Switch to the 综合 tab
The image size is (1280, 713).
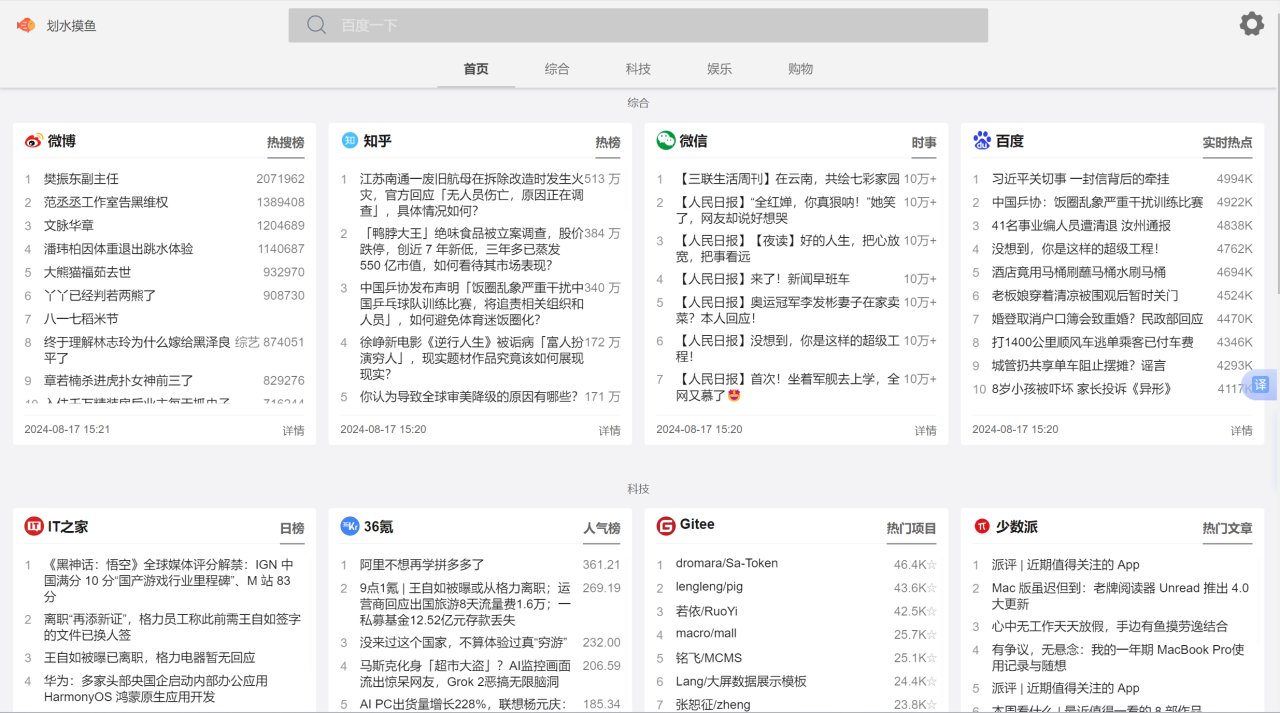point(557,69)
